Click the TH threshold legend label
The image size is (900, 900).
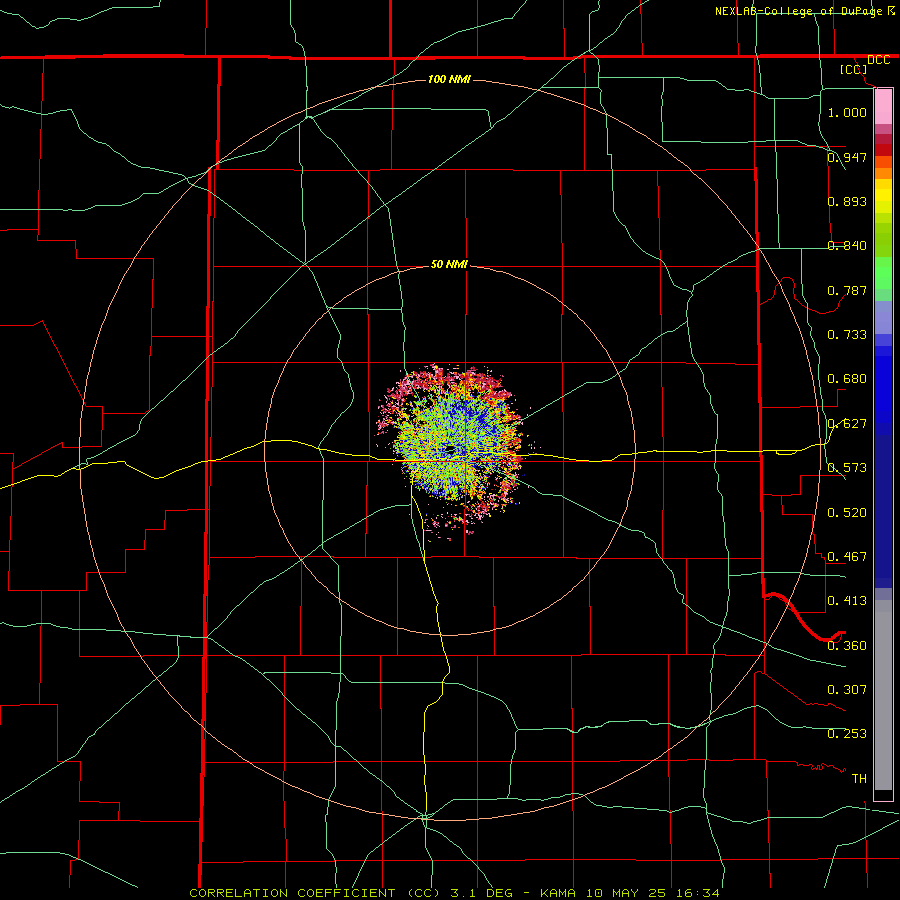[x=859, y=778]
